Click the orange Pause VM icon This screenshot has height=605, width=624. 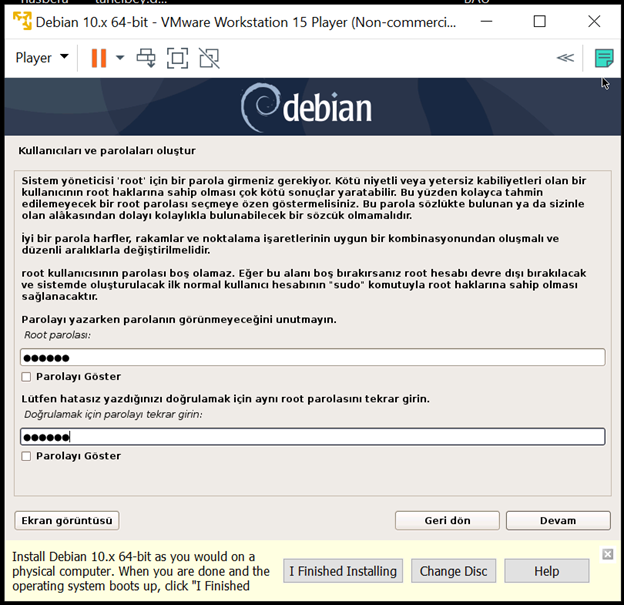pos(99,58)
